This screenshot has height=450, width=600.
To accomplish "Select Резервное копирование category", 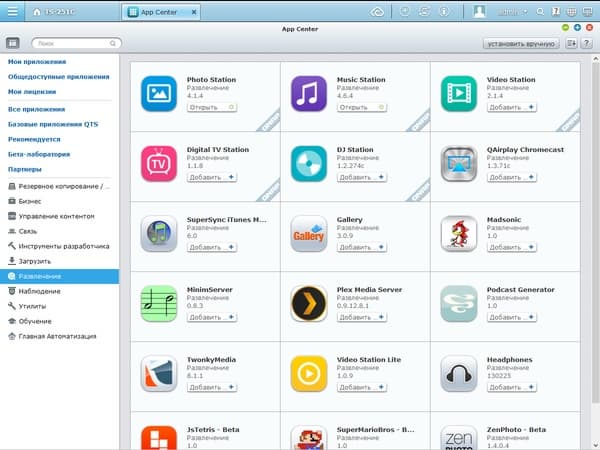I will [59, 186].
